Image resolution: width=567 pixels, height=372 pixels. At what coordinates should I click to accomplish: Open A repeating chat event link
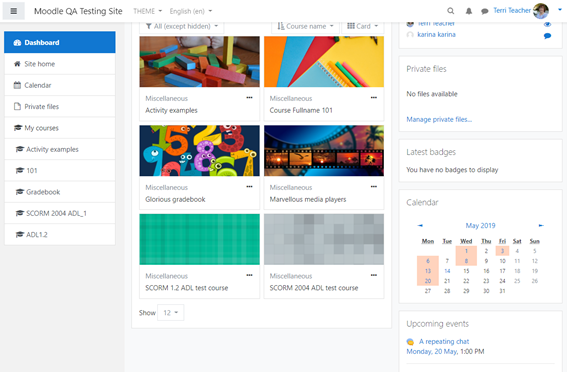tap(444, 342)
